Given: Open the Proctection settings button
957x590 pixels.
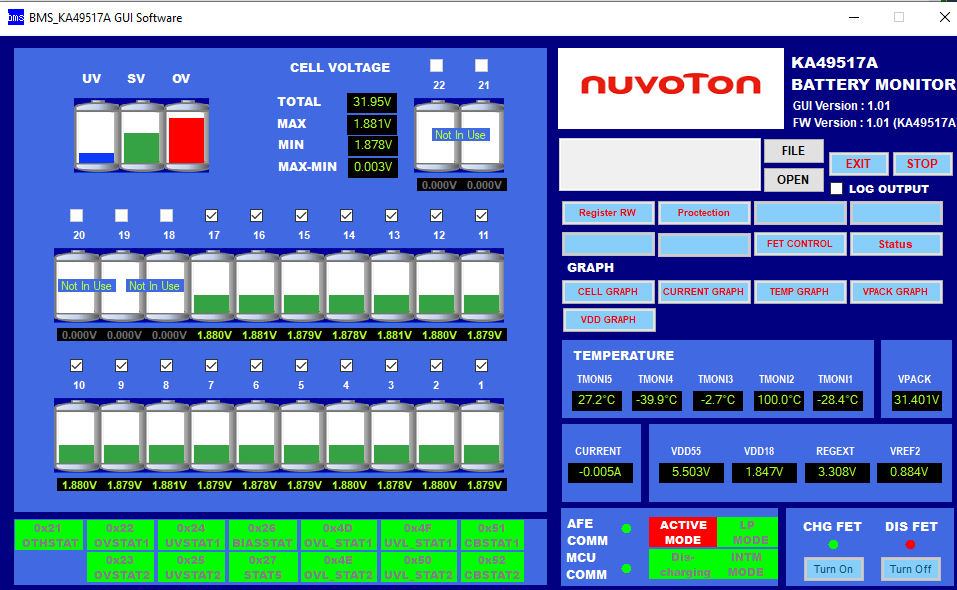Looking at the screenshot, I should point(704,213).
